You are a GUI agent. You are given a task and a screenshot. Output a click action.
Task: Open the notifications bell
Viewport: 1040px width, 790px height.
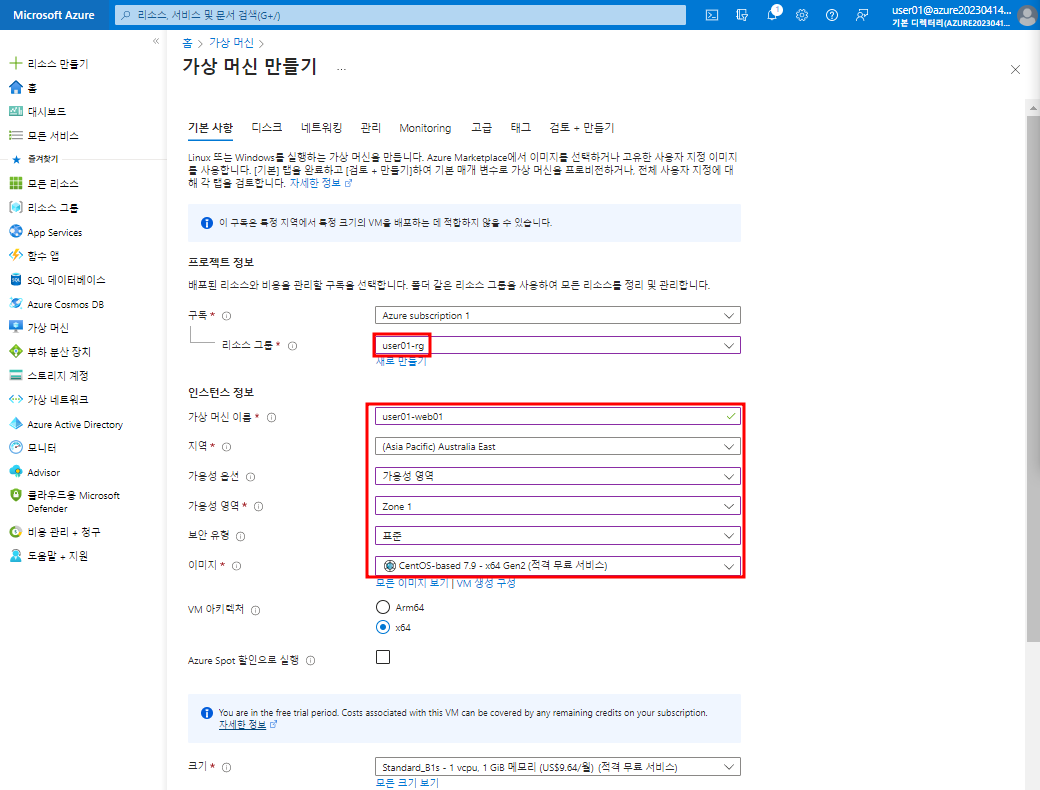point(772,15)
